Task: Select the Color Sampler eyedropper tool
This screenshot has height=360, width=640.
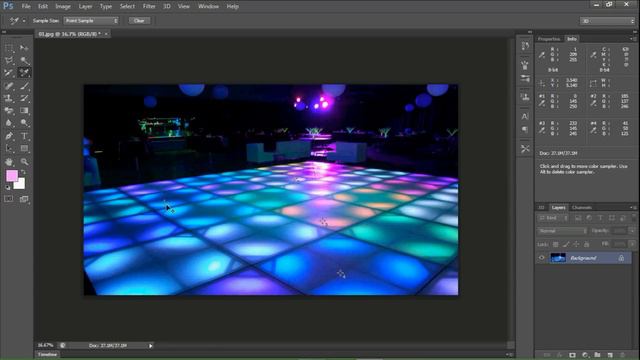Action: pyautogui.click(x=24, y=73)
